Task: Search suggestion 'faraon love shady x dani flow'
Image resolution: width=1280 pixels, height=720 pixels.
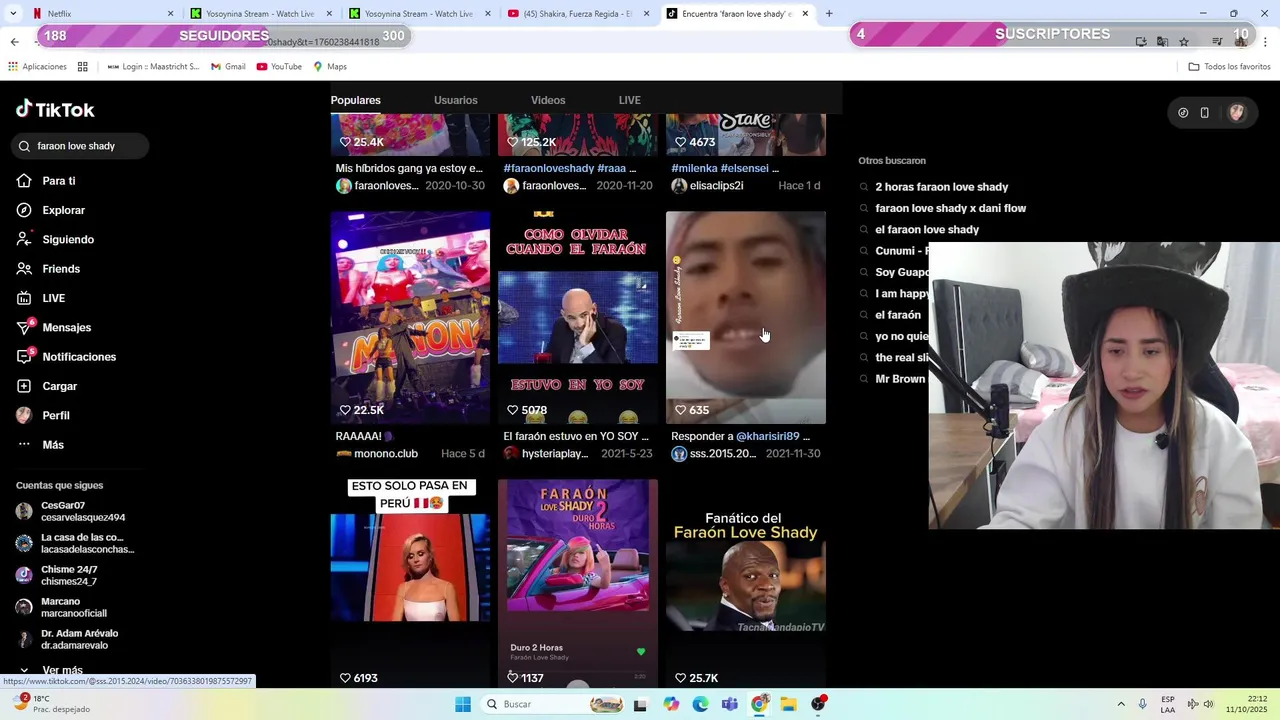Action: pos(950,208)
